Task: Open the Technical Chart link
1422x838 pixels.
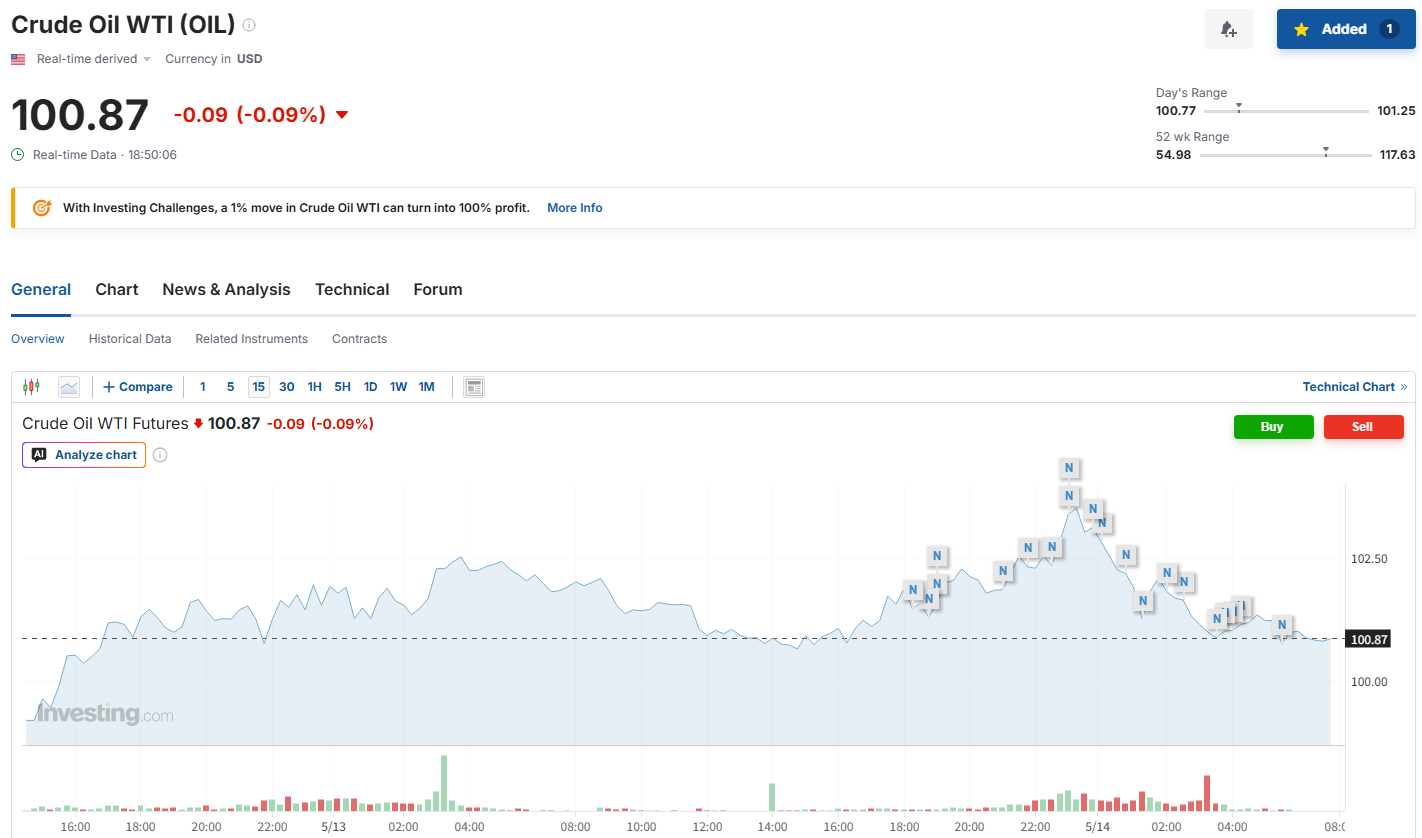Action: point(1355,387)
